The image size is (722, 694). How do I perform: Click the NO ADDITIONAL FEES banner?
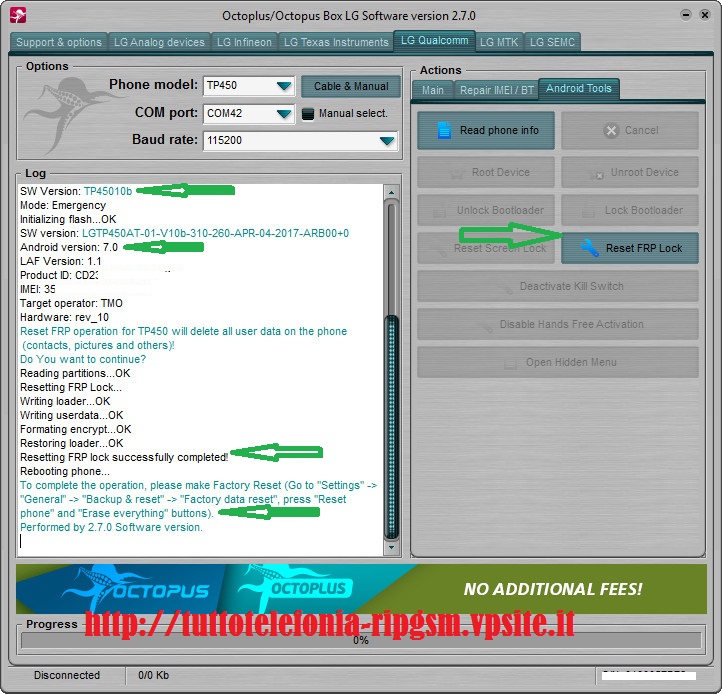[553, 589]
